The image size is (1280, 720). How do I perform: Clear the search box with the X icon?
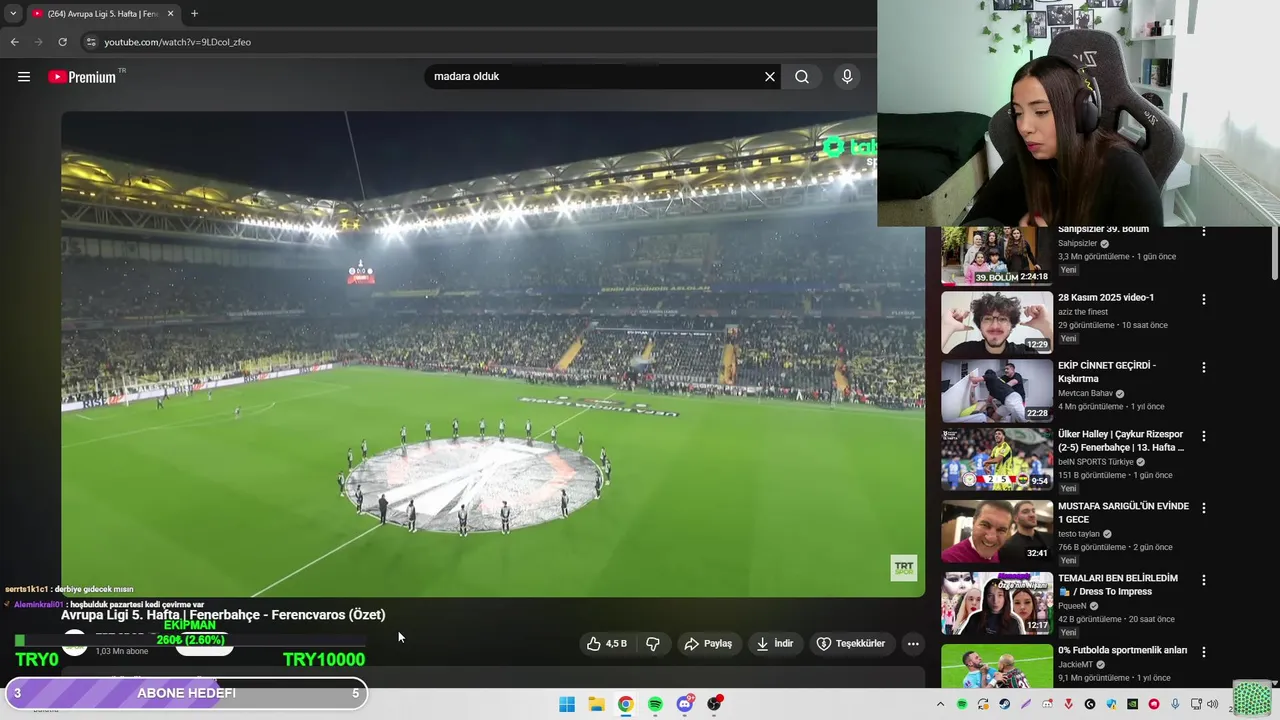[770, 77]
